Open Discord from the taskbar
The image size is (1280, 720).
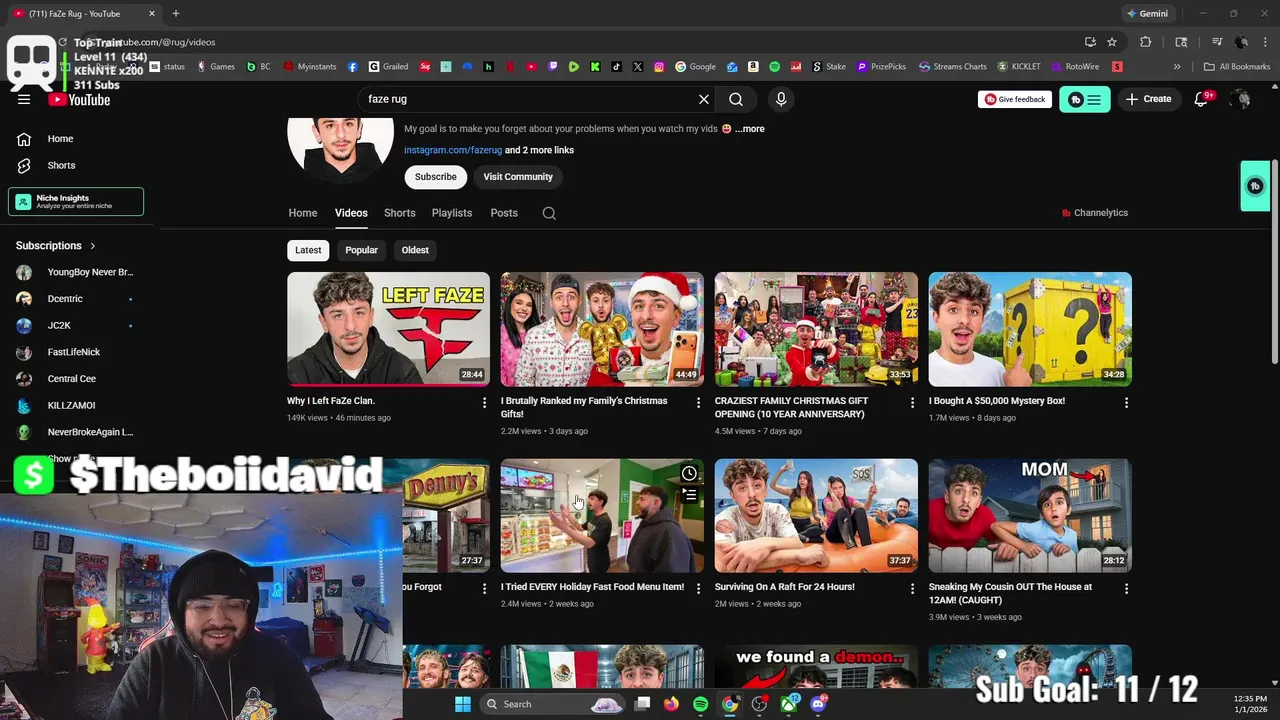pyautogui.click(x=819, y=704)
